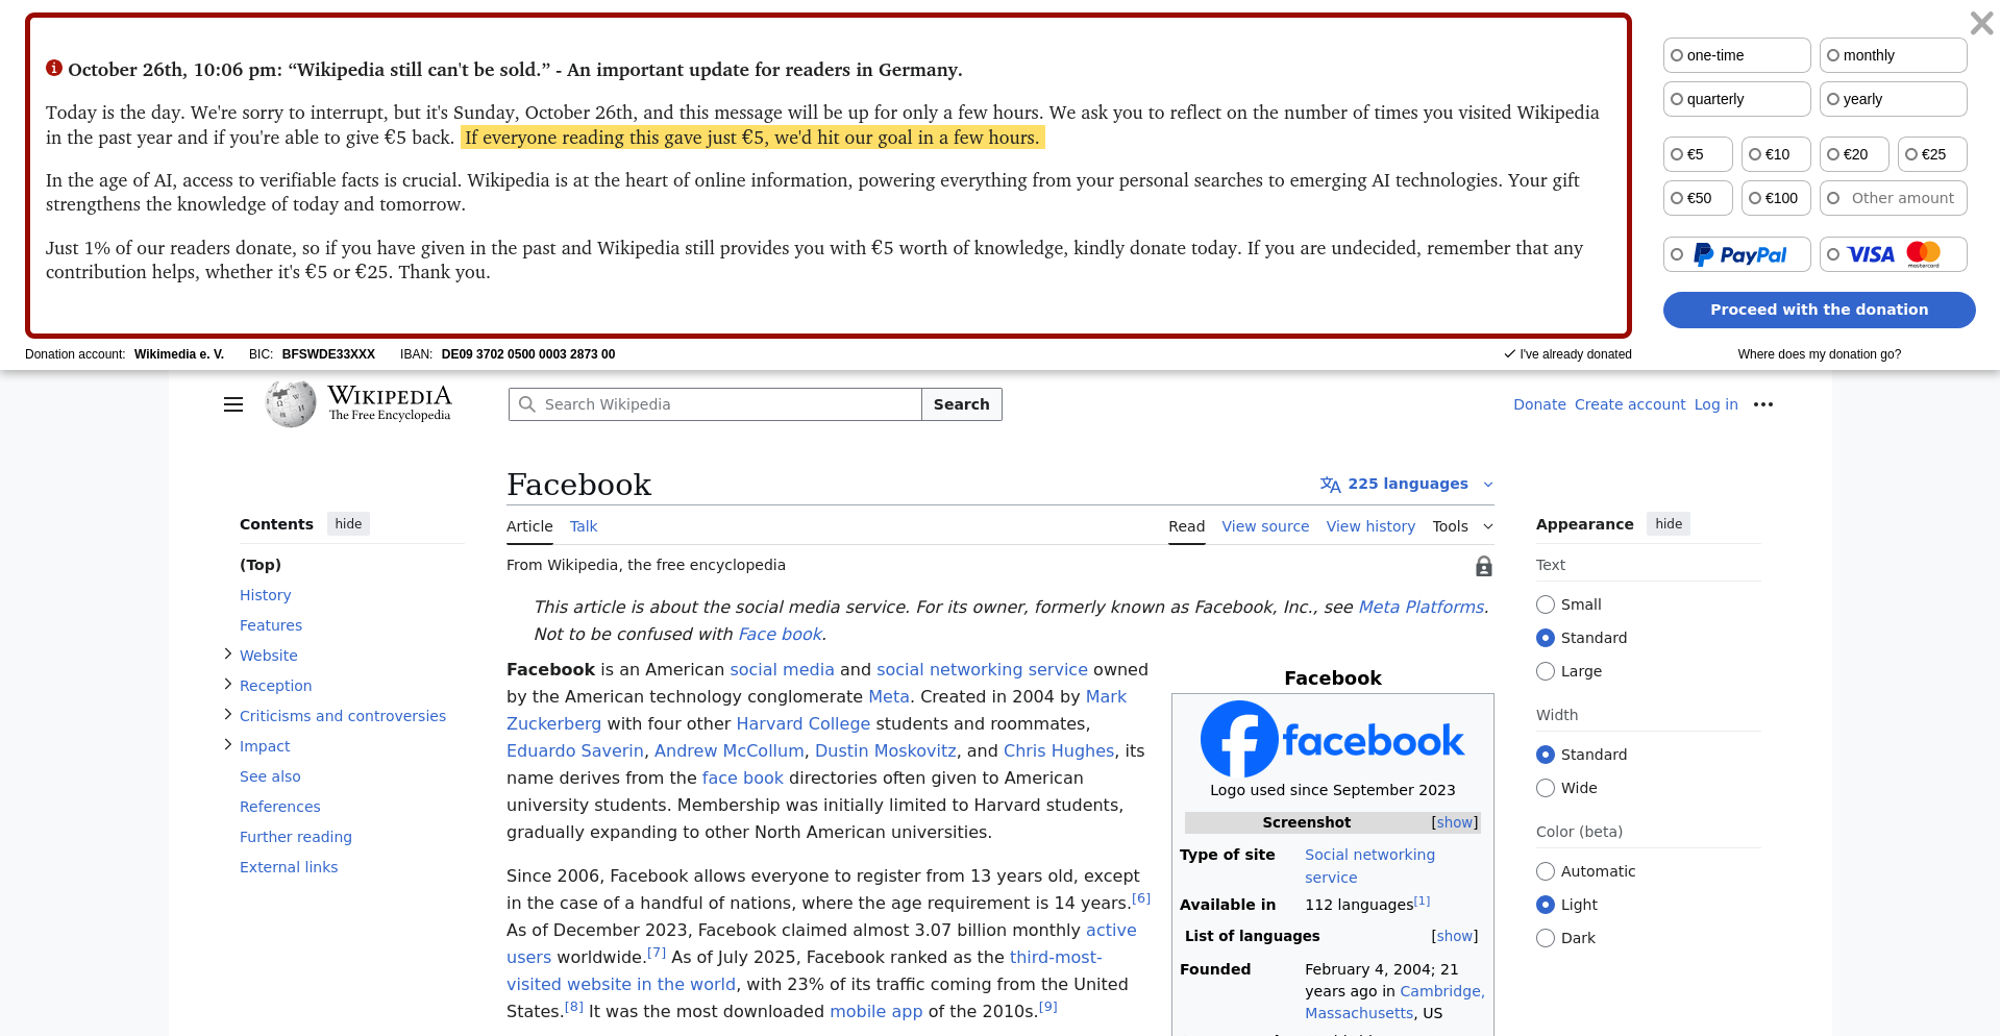Select Visa/Mastercard payment option
This screenshot has width=2000, height=1036.
click(x=1892, y=255)
